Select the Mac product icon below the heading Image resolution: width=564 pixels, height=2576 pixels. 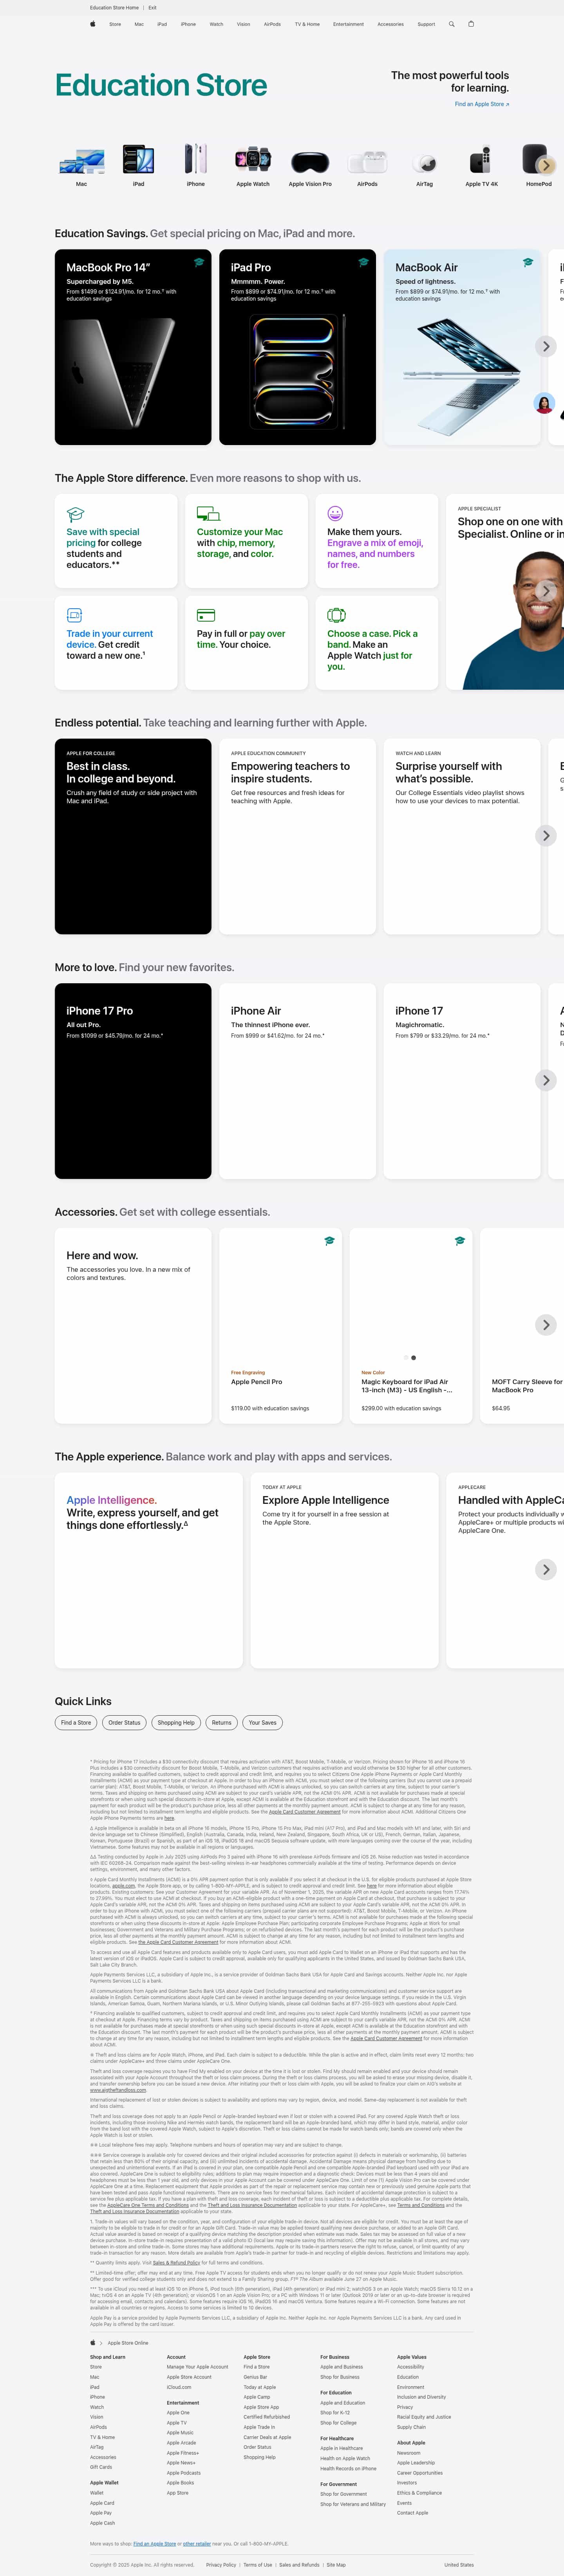[x=82, y=160]
